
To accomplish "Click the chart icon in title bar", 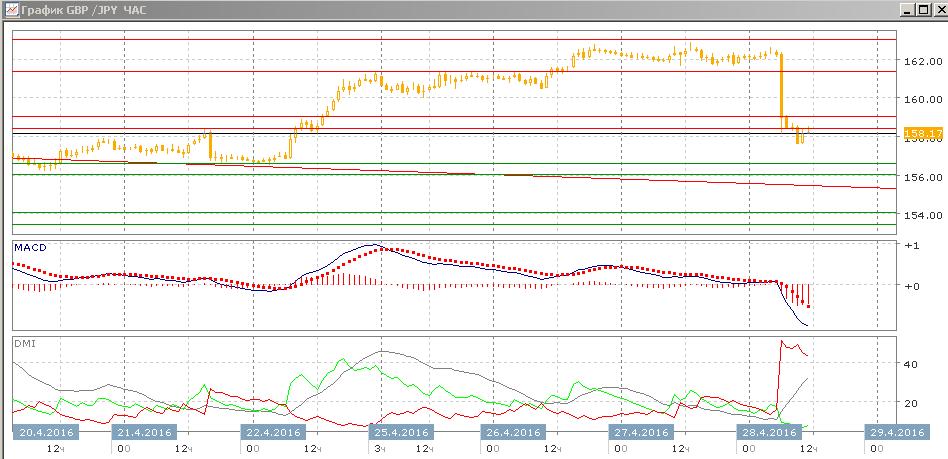I will [x=10, y=10].
